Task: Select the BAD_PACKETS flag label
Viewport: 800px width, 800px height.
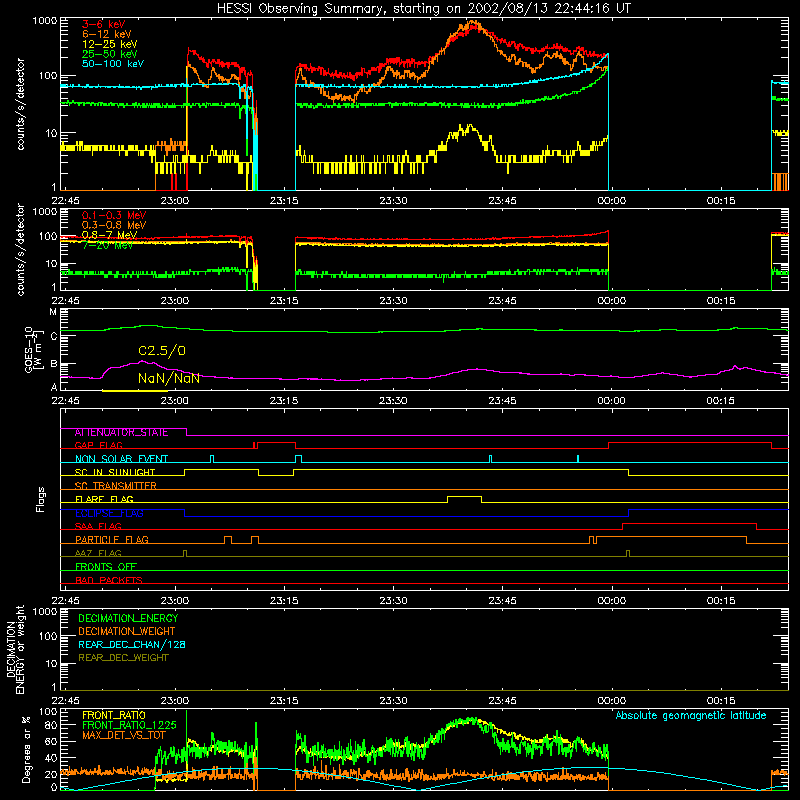Action: click(x=109, y=580)
